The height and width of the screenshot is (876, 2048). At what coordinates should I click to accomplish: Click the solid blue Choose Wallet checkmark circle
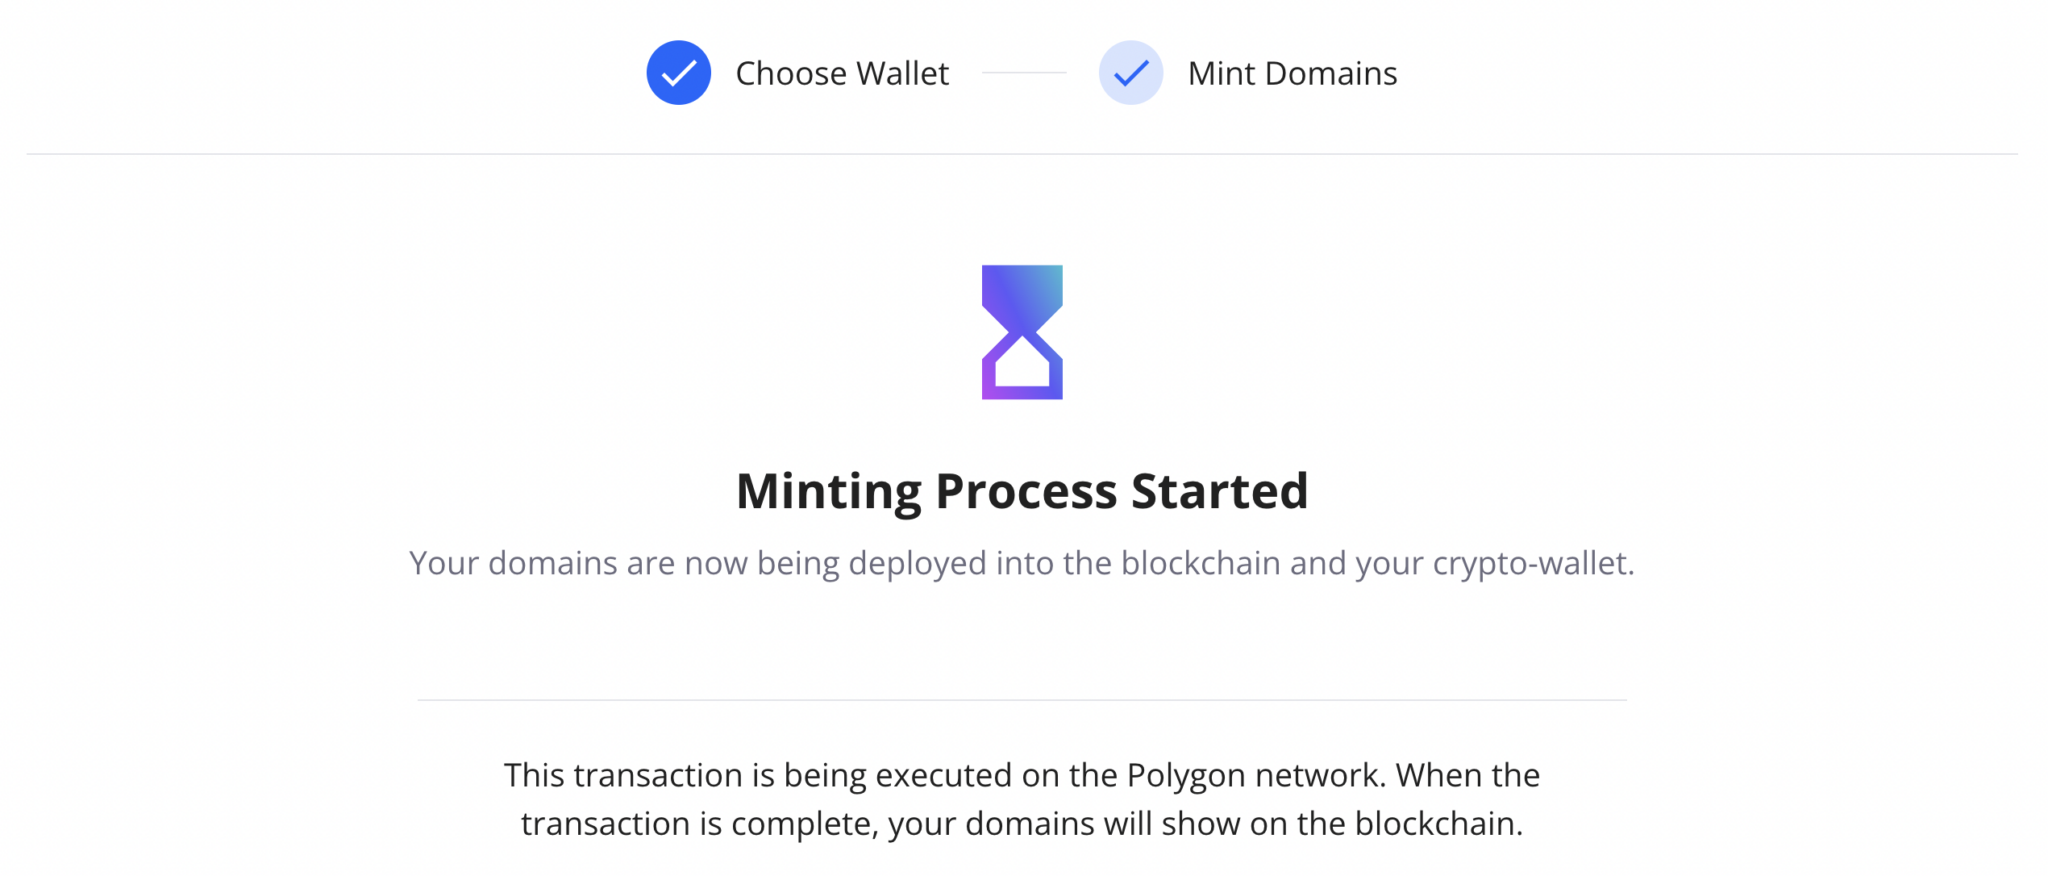click(x=678, y=73)
